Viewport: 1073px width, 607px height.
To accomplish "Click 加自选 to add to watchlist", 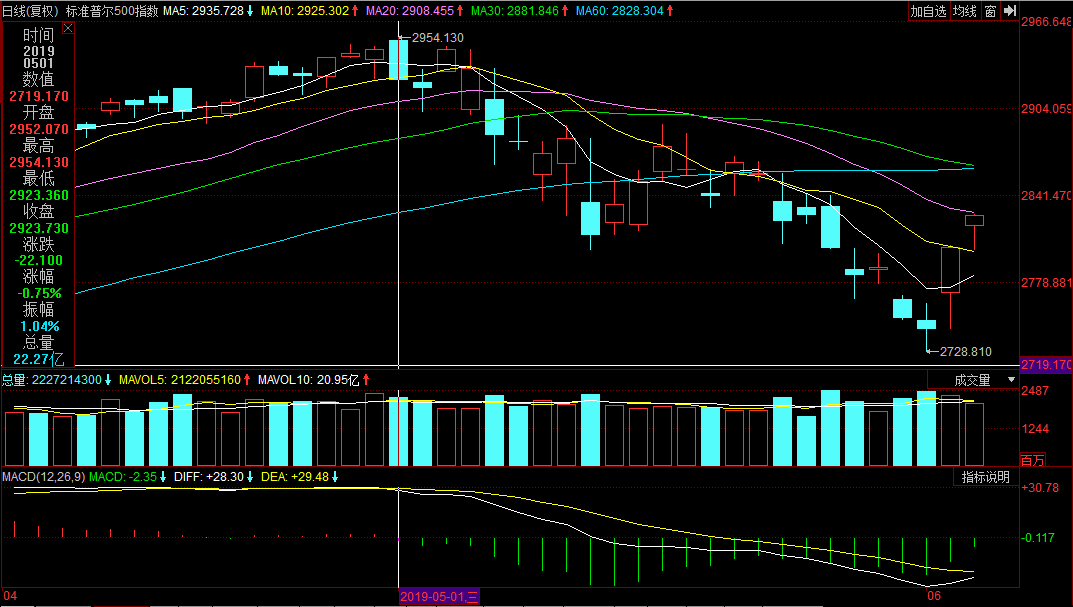I will point(928,11).
